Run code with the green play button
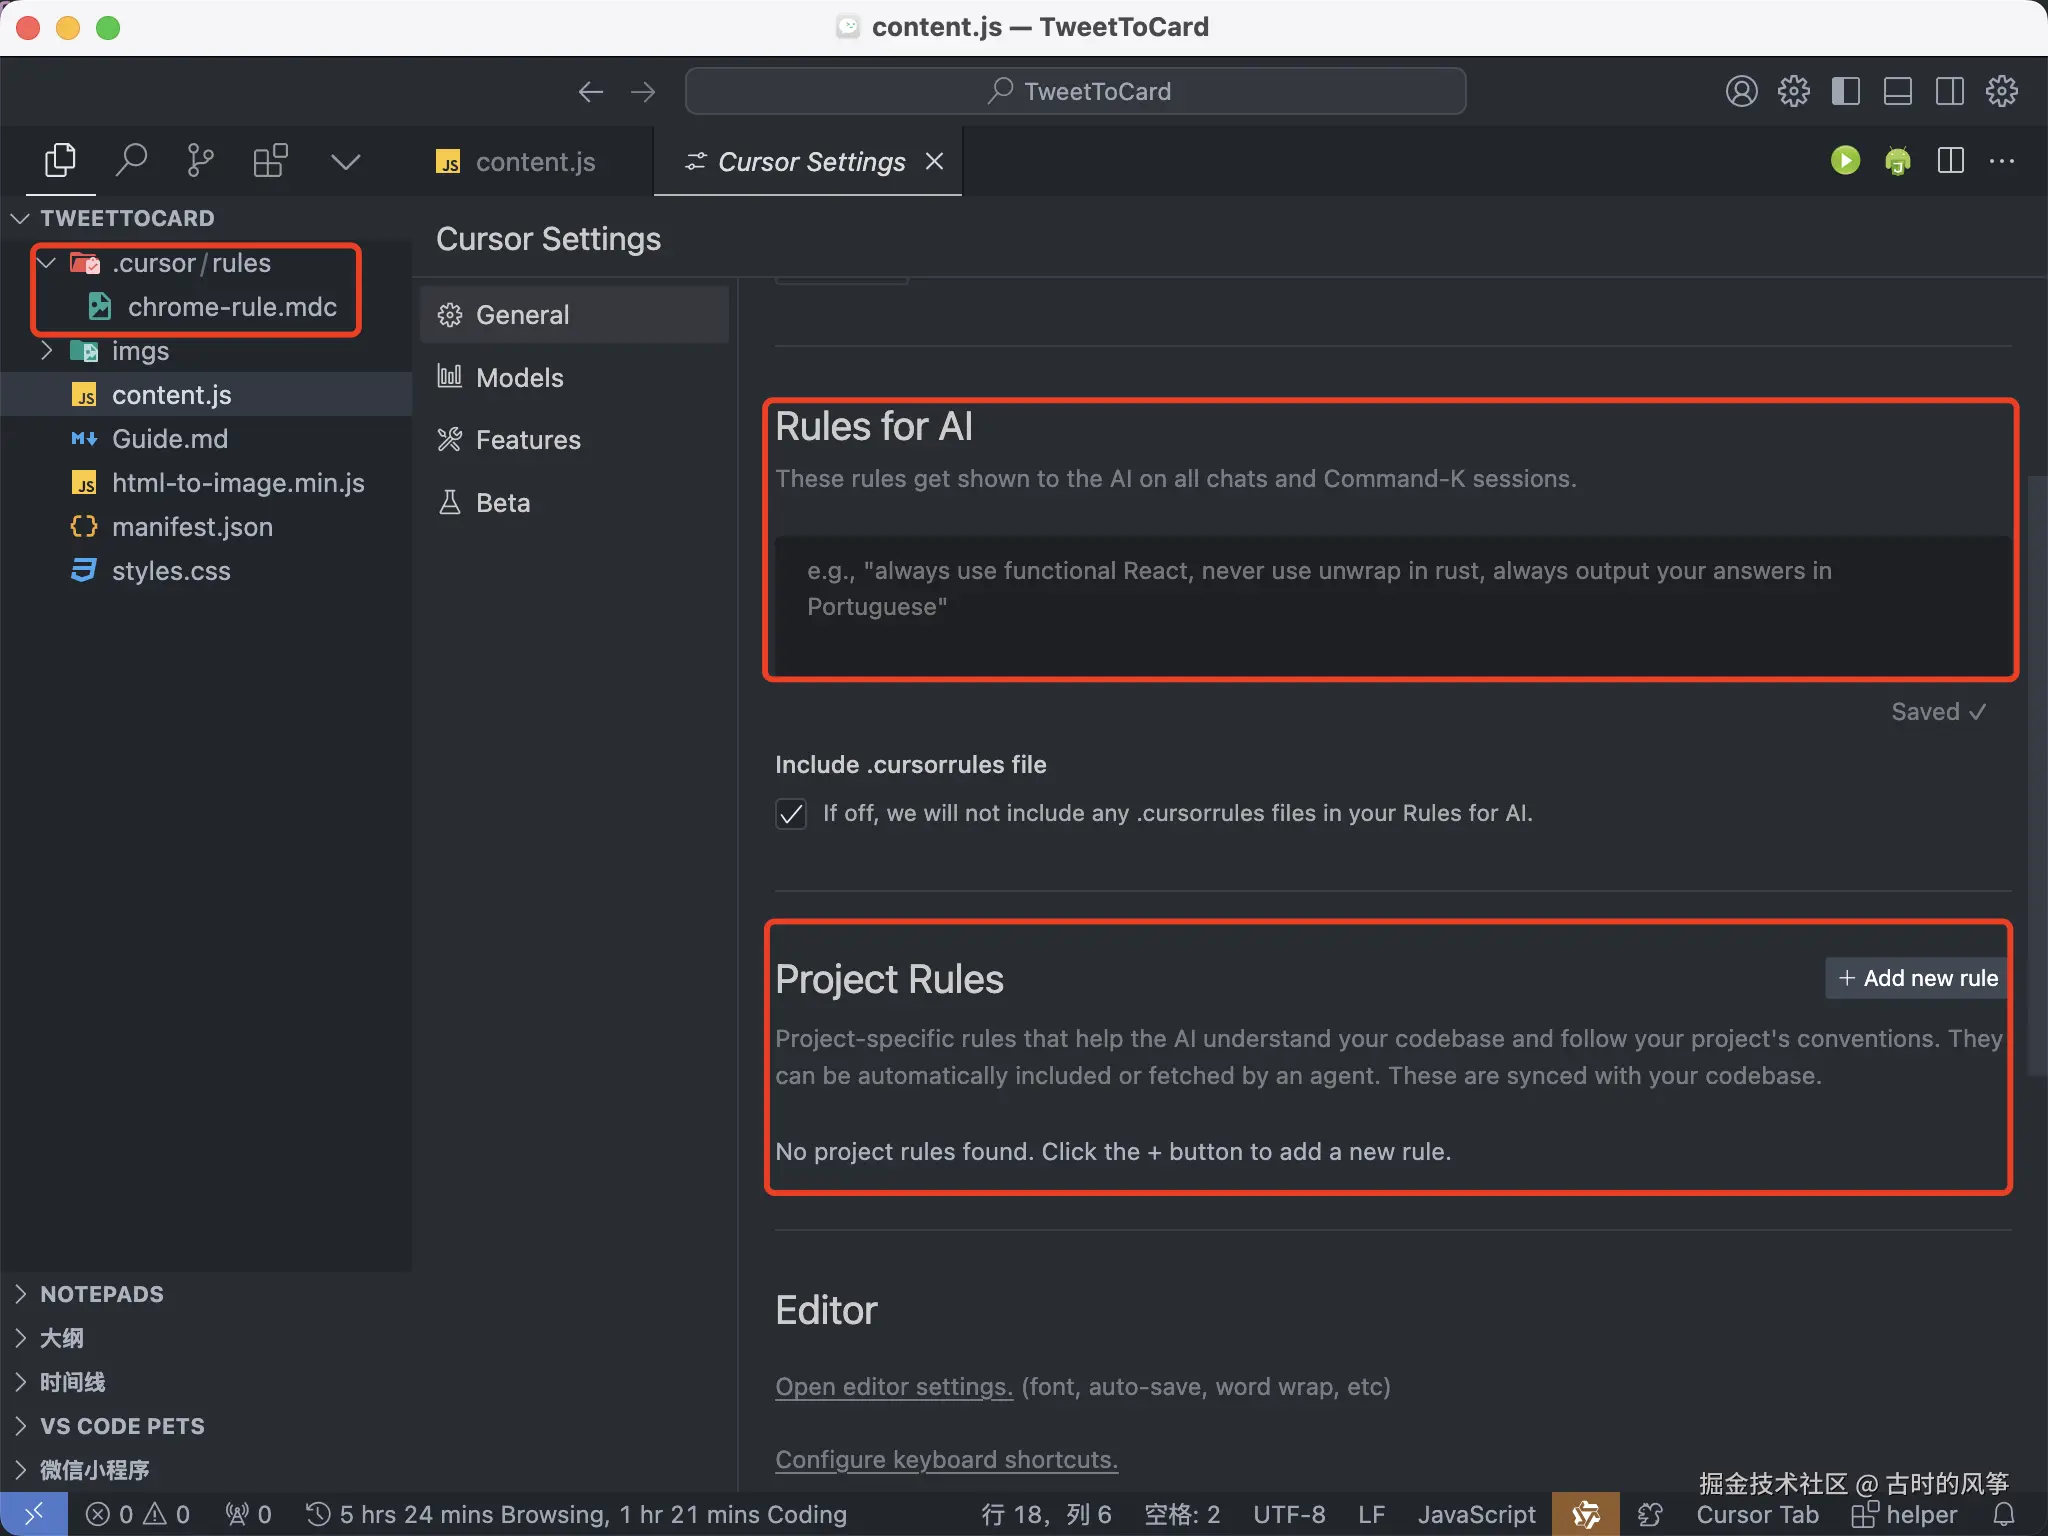This screenshot has height=1536, width=2048. pyautogui.click(x=1845, y=161)
